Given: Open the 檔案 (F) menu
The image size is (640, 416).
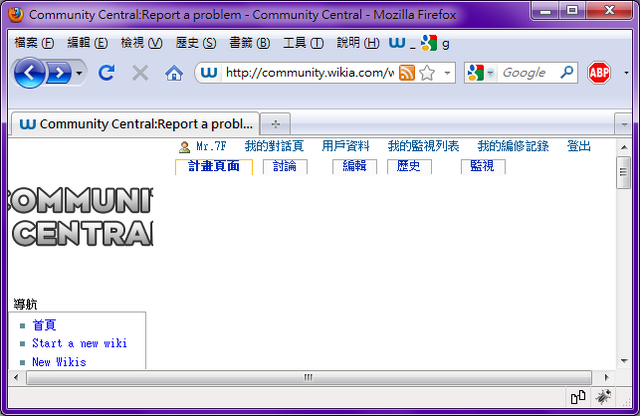Looking at the screenshot, I should tap(34, 42).
